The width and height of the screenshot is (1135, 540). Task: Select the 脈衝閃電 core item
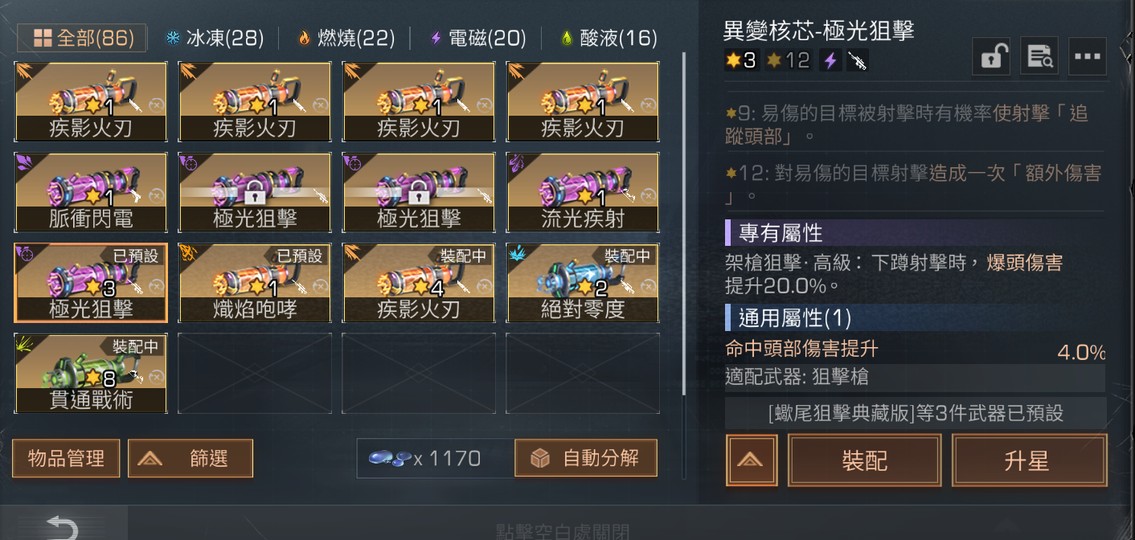[90, 193]
